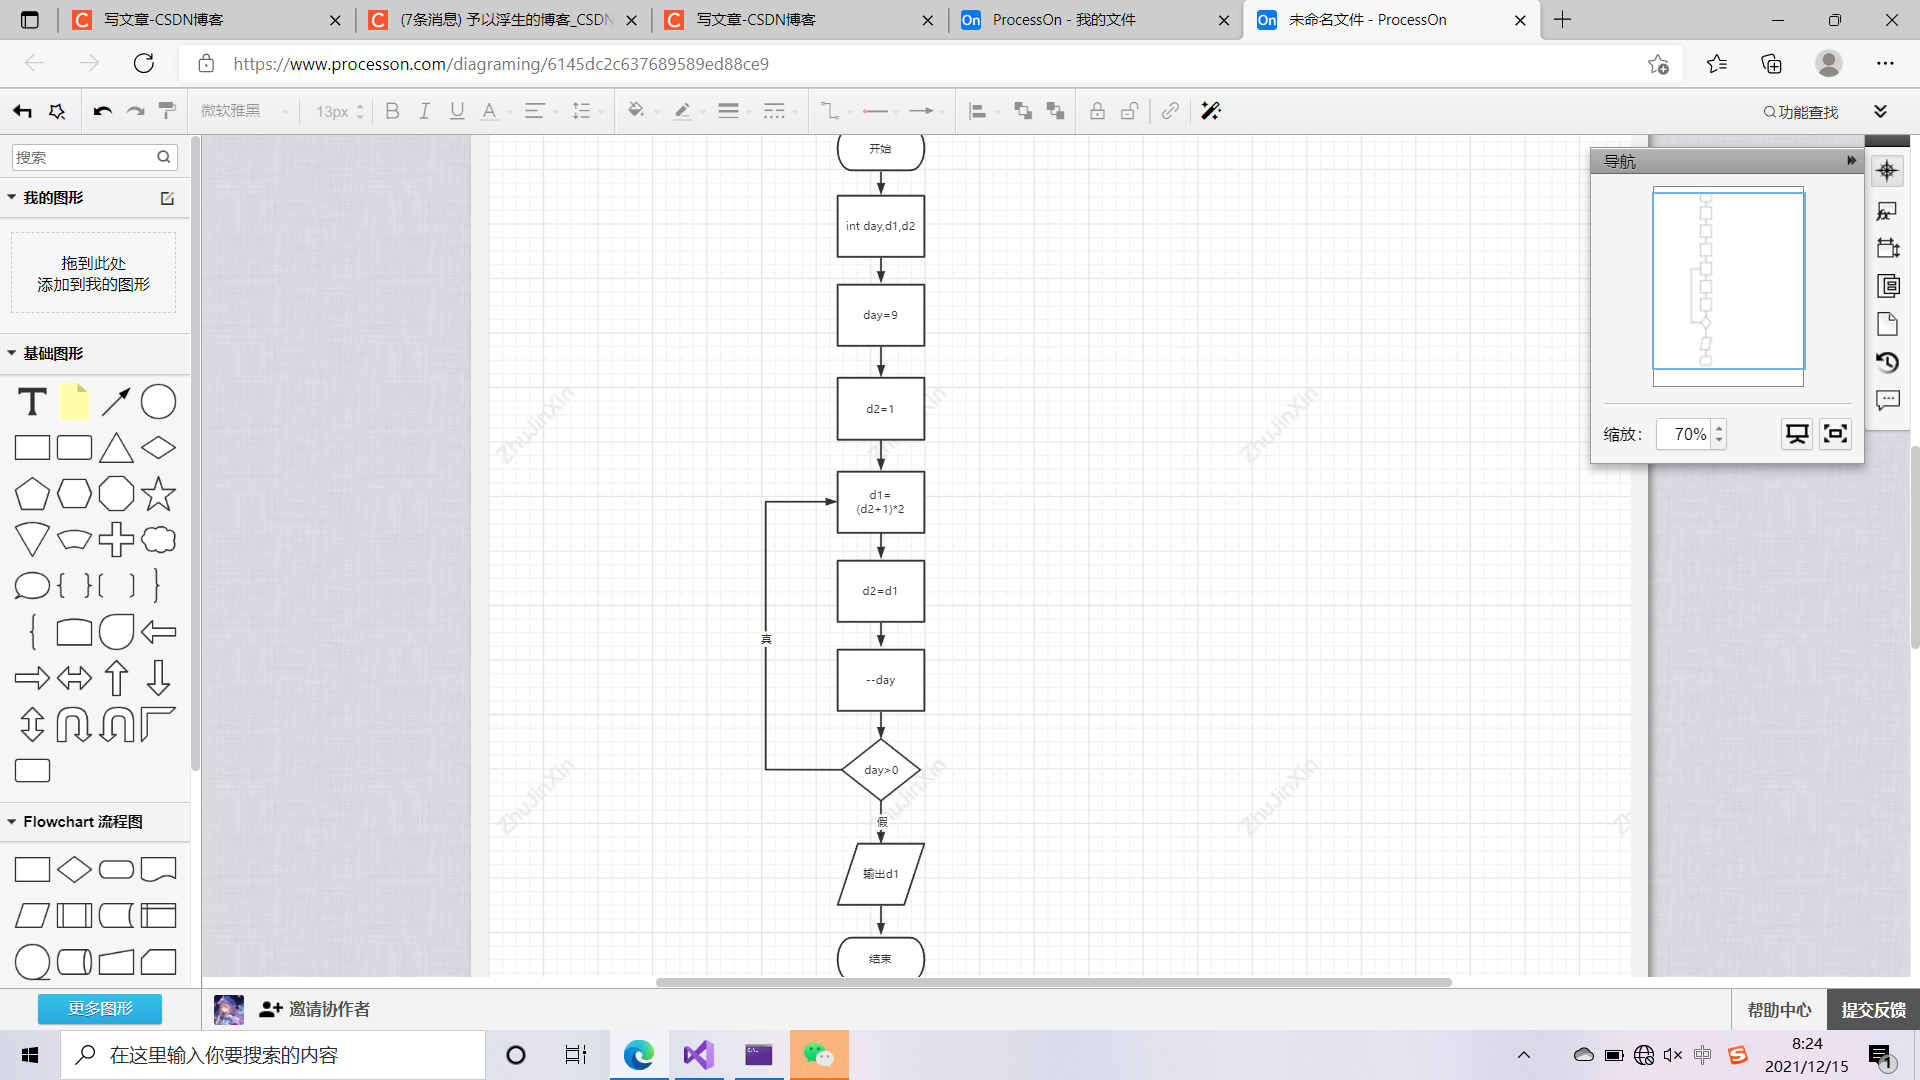Click 邀请协作者 invite collaborators
Image resolution: width=1920 pixels, height=1080 pixels.
[315, 1009]
